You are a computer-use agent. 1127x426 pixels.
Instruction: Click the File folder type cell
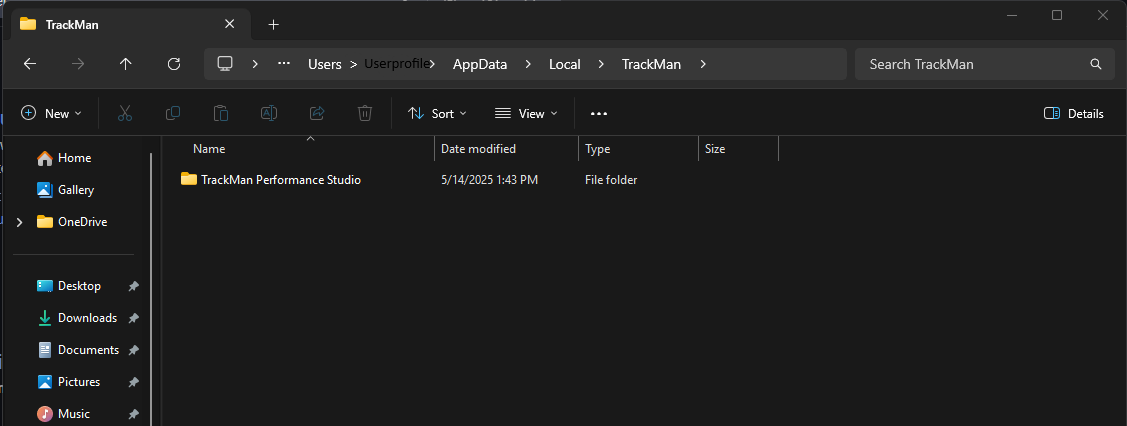[x=611, y=180]
